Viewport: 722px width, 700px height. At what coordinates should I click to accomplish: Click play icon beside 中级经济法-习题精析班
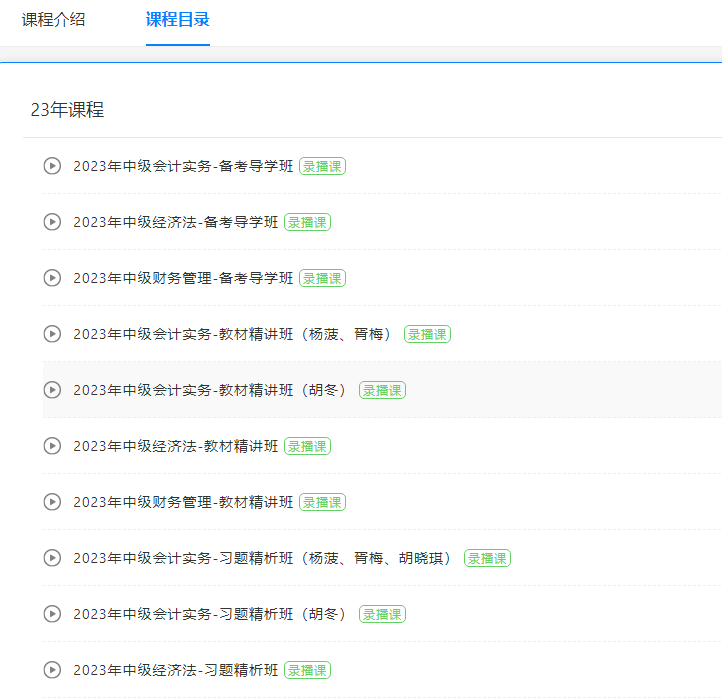coord(52,670)
